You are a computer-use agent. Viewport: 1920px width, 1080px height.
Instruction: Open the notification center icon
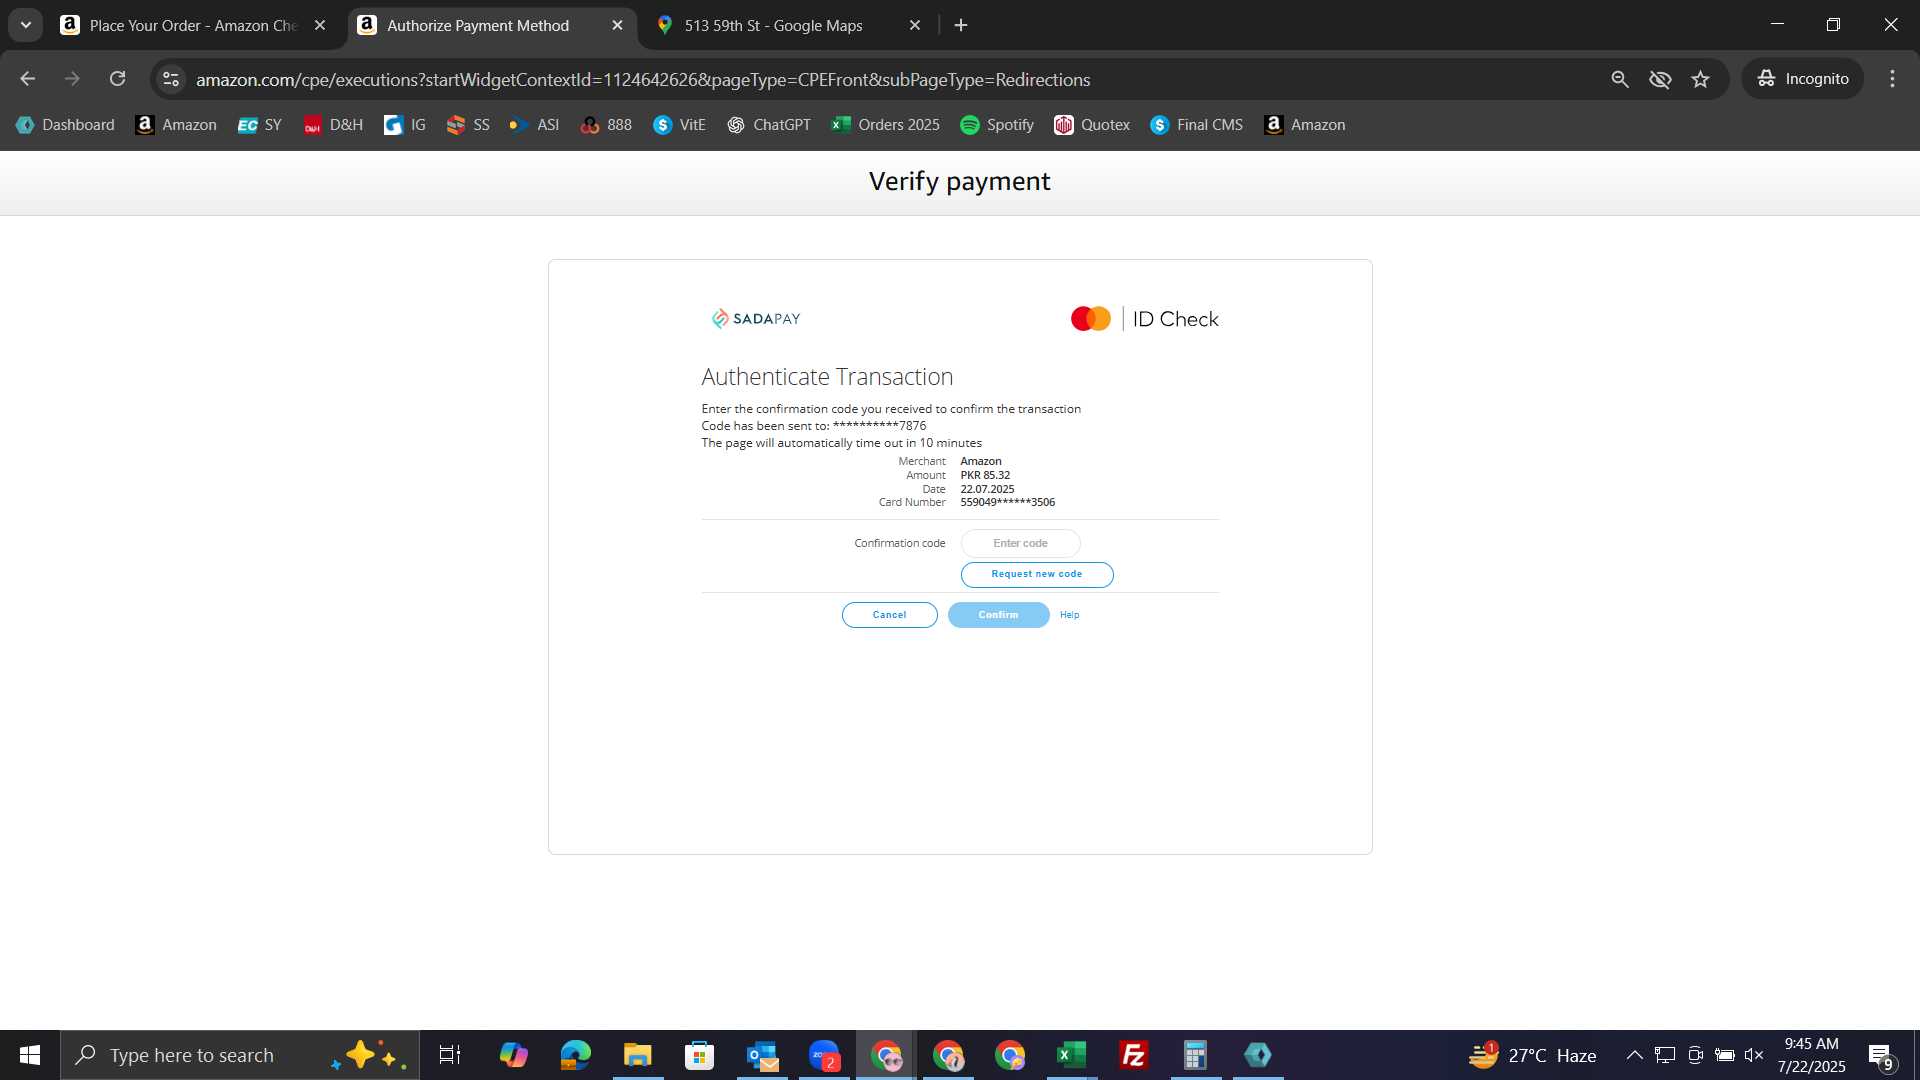(1881, 1056)
